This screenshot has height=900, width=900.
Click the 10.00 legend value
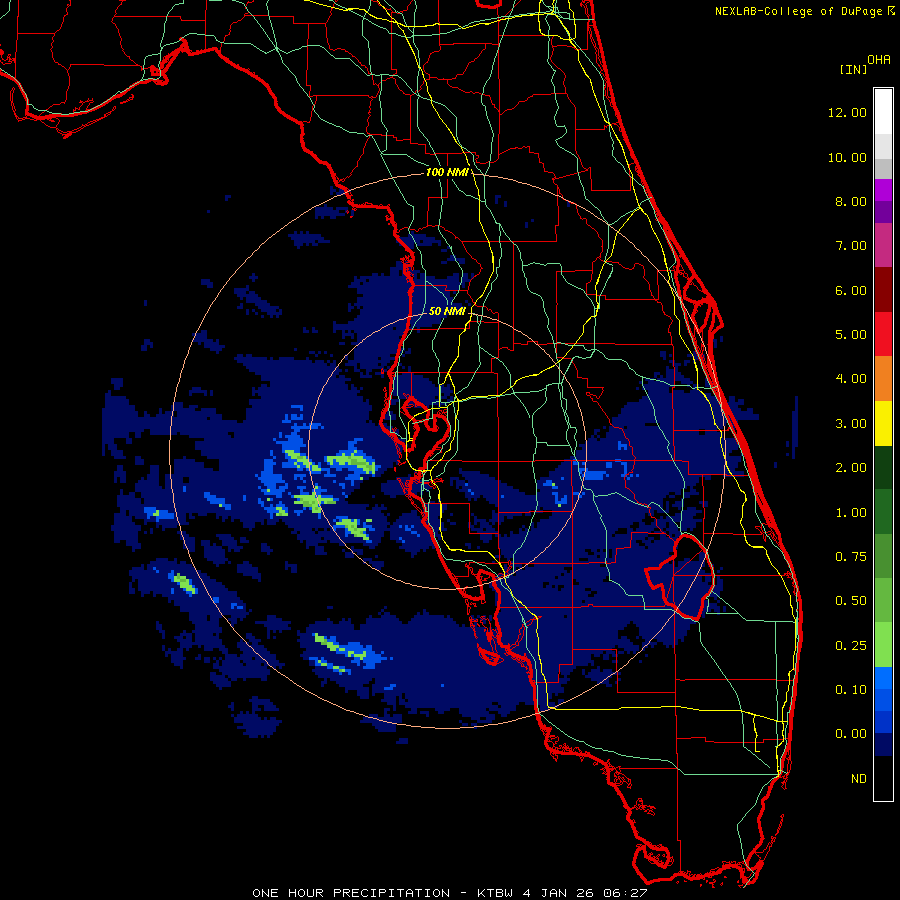[847, 157]
